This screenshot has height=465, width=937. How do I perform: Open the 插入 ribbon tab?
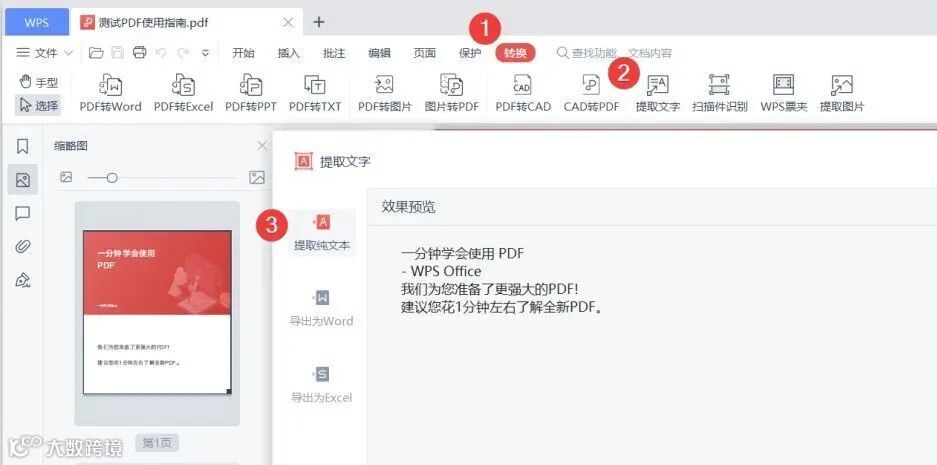click(x=289, y=53)
